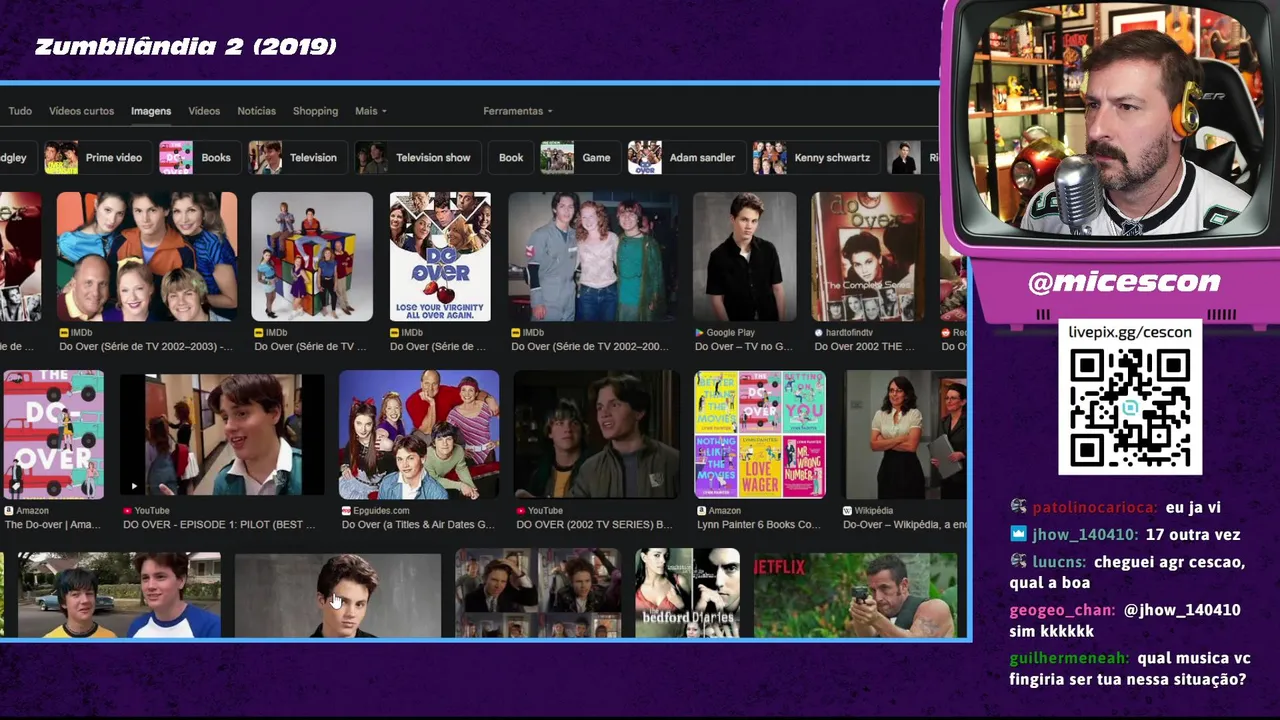Click chat username guilhermeneah

(1070, 659)
